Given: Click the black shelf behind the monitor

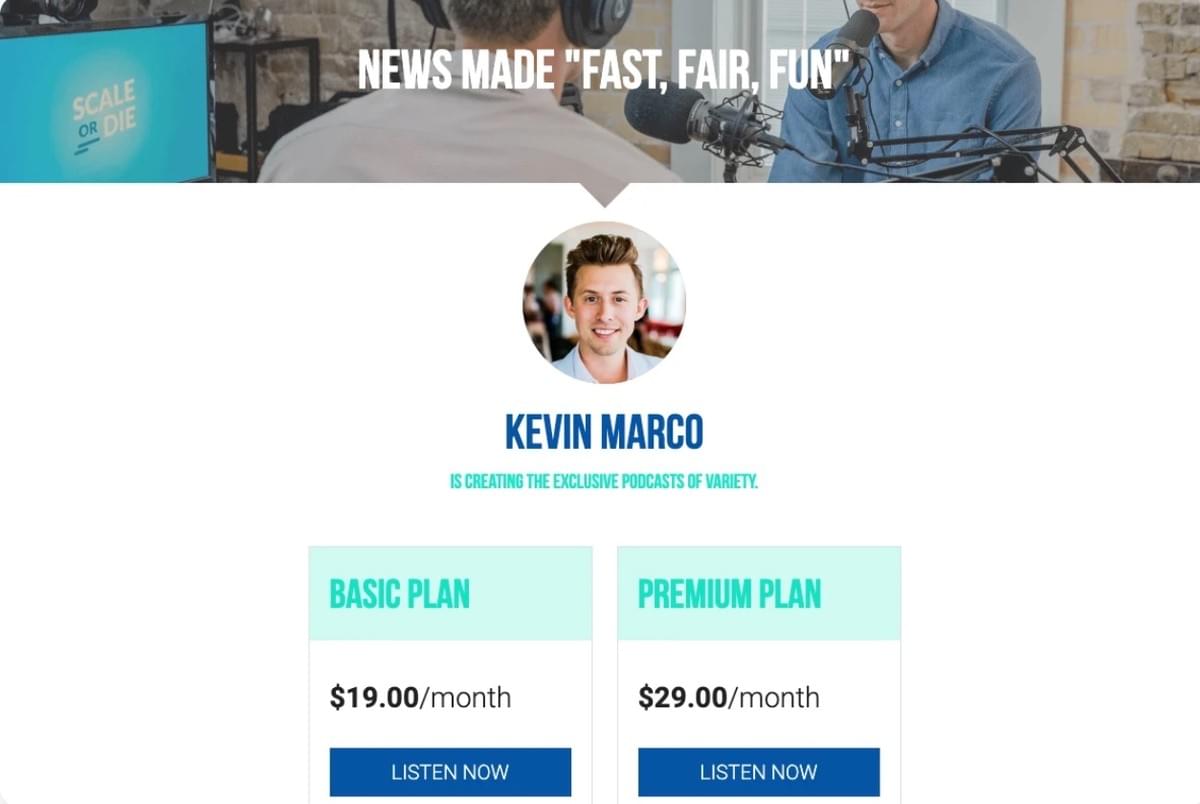Looking at the screenshot, I should [x=268, y=100].
